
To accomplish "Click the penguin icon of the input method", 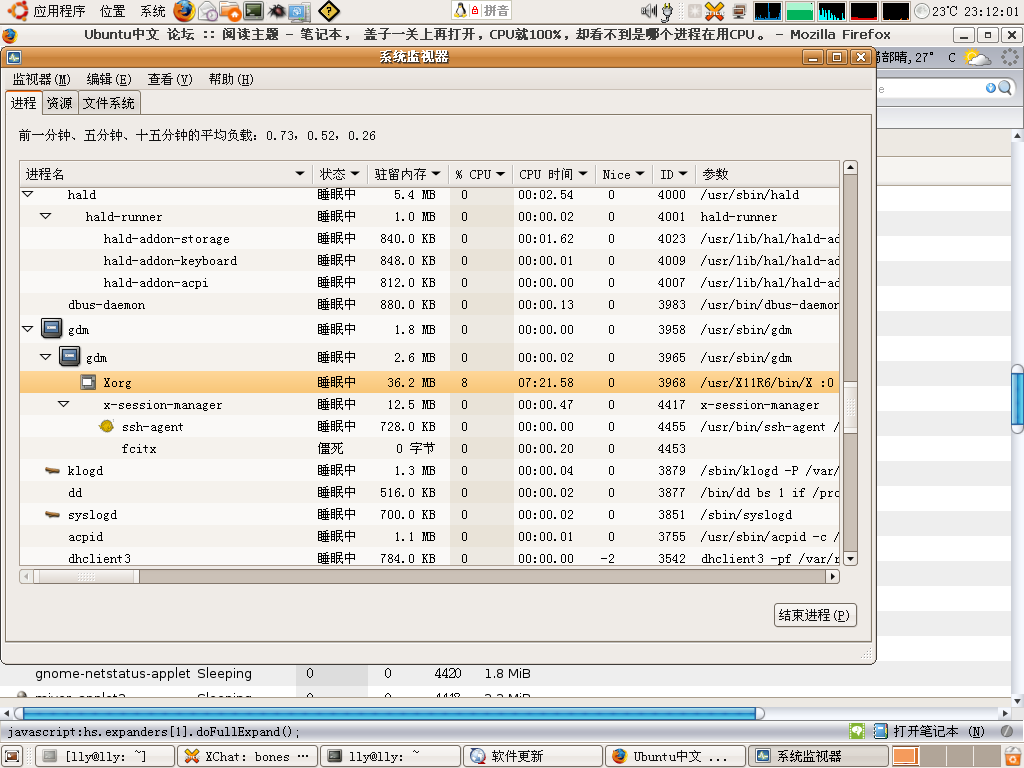I will tap(460, 10).
